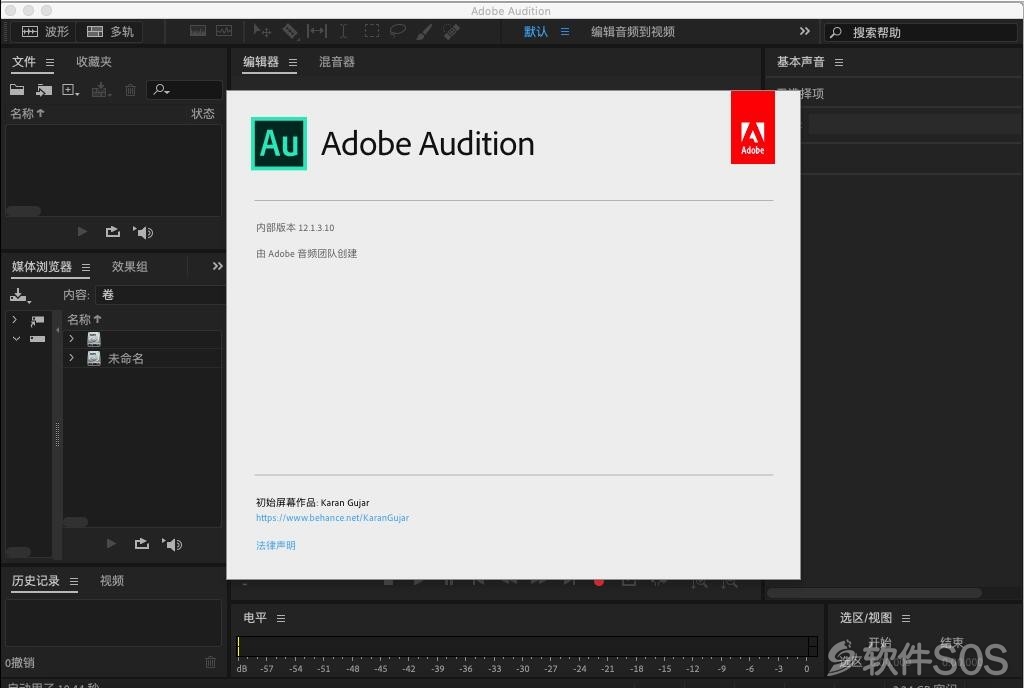Select the Paintbrush Selection tool
The image size is (1024, 688).
click(x=424, y=31)
